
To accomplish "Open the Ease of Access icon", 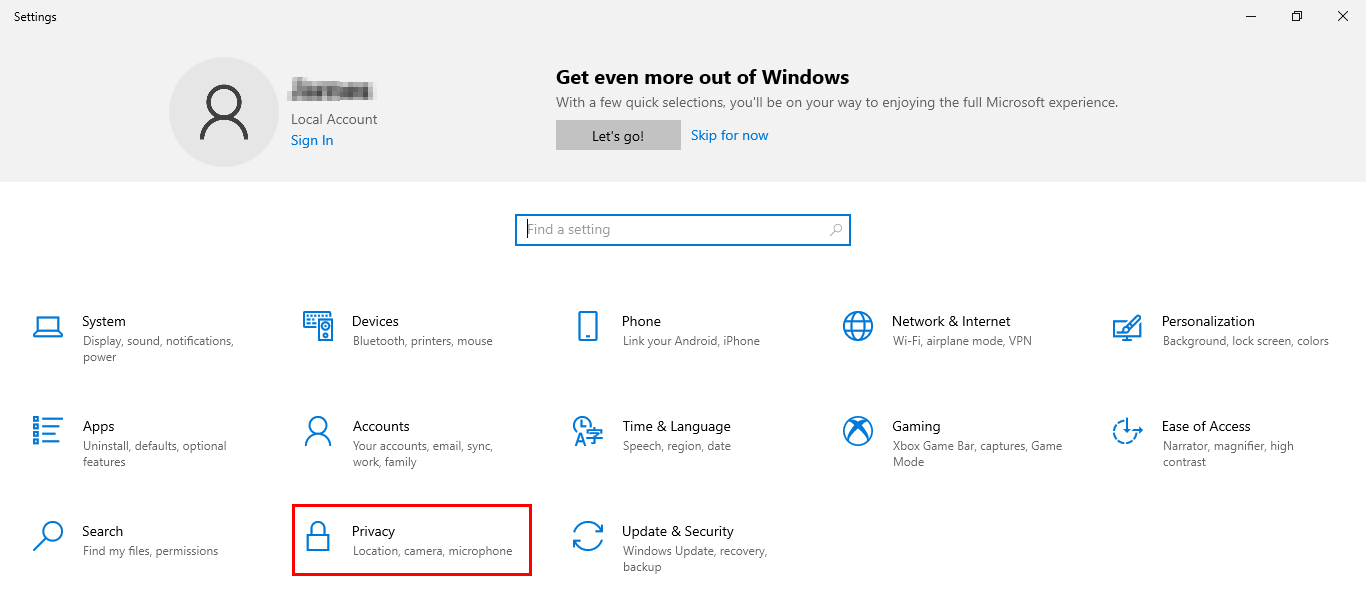I will pos(1128,431).
